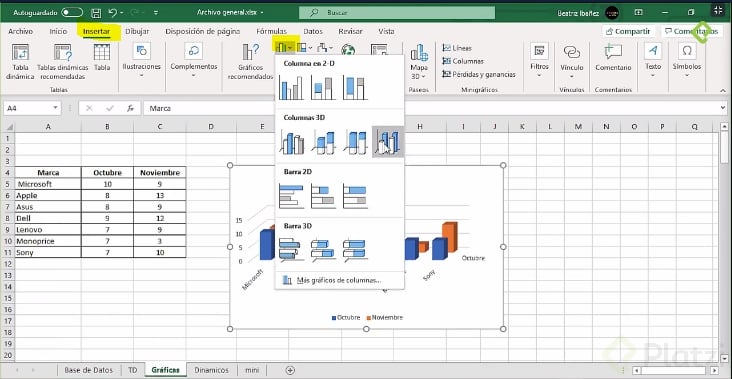The image size is (732, 379).
Task: Pick the 3D clustered column chart icon
Action: 292,142
